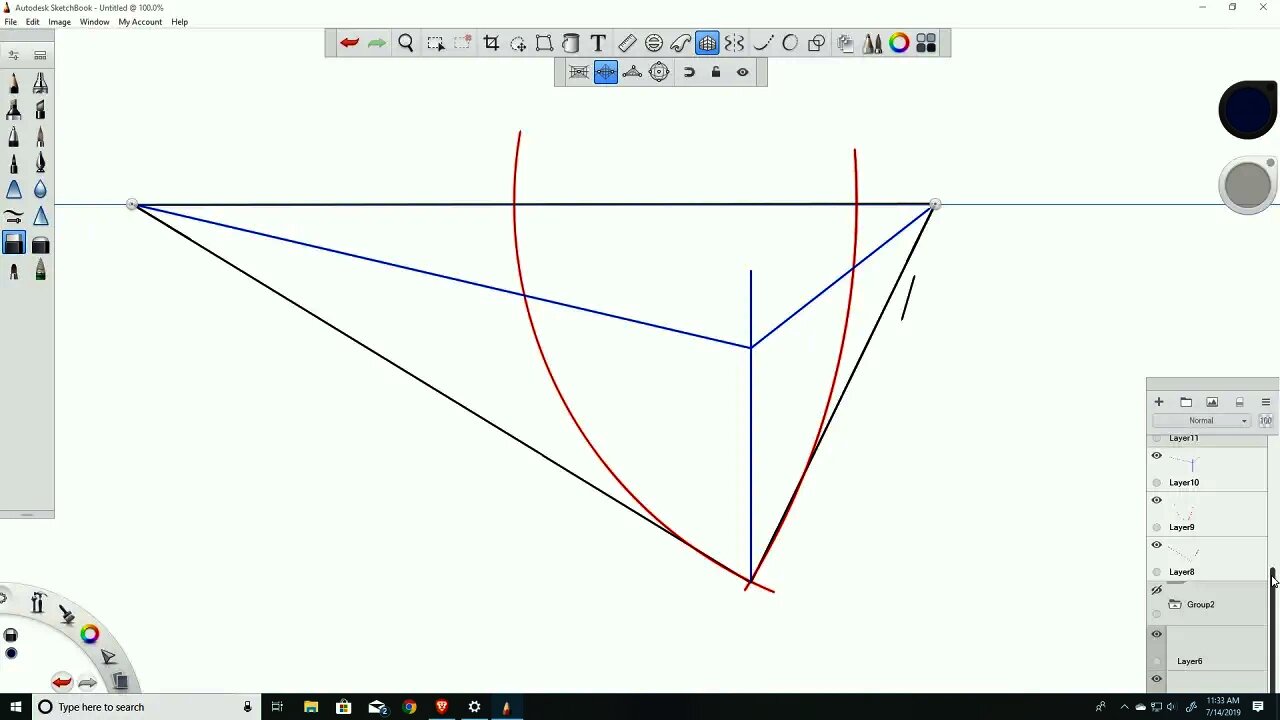Screen dimensions: 1280x720
Task: Select the Pencil brush
Action: [x=14, y=84]
